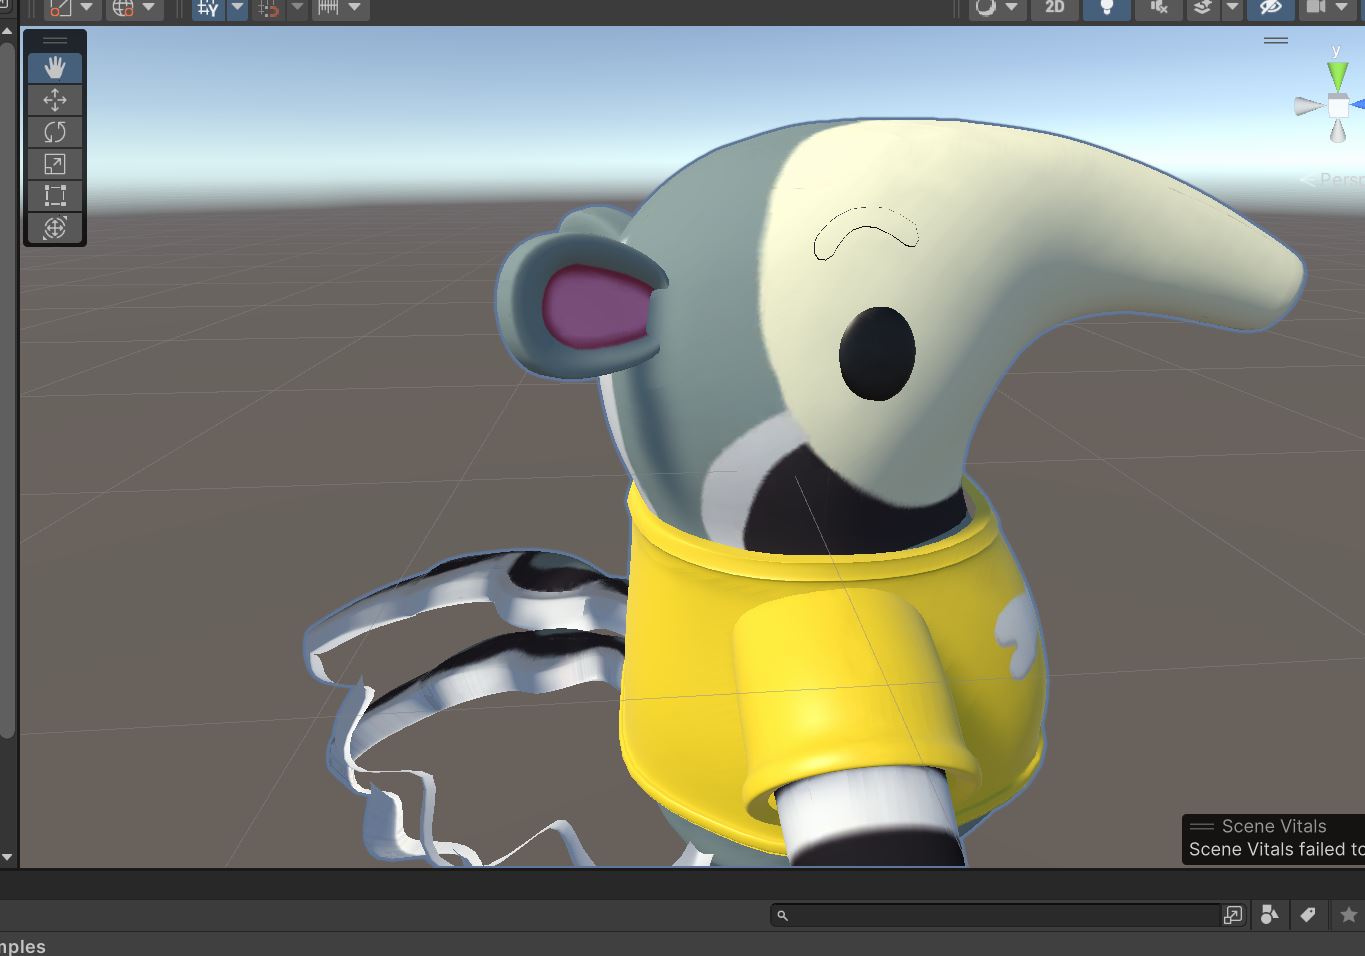The height and width of the screenshot is (956, 1365).
Task: Click the favorites star icon
Action: pyautogui.click(x=1348, y=915)
